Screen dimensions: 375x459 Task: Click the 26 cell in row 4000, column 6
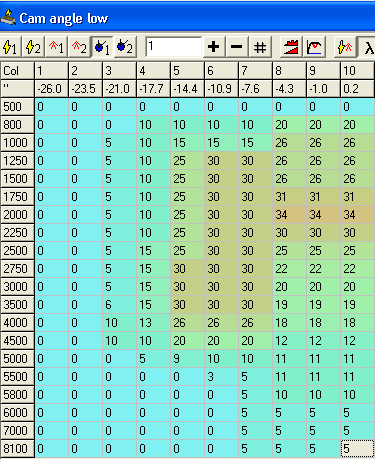(222, 323)
